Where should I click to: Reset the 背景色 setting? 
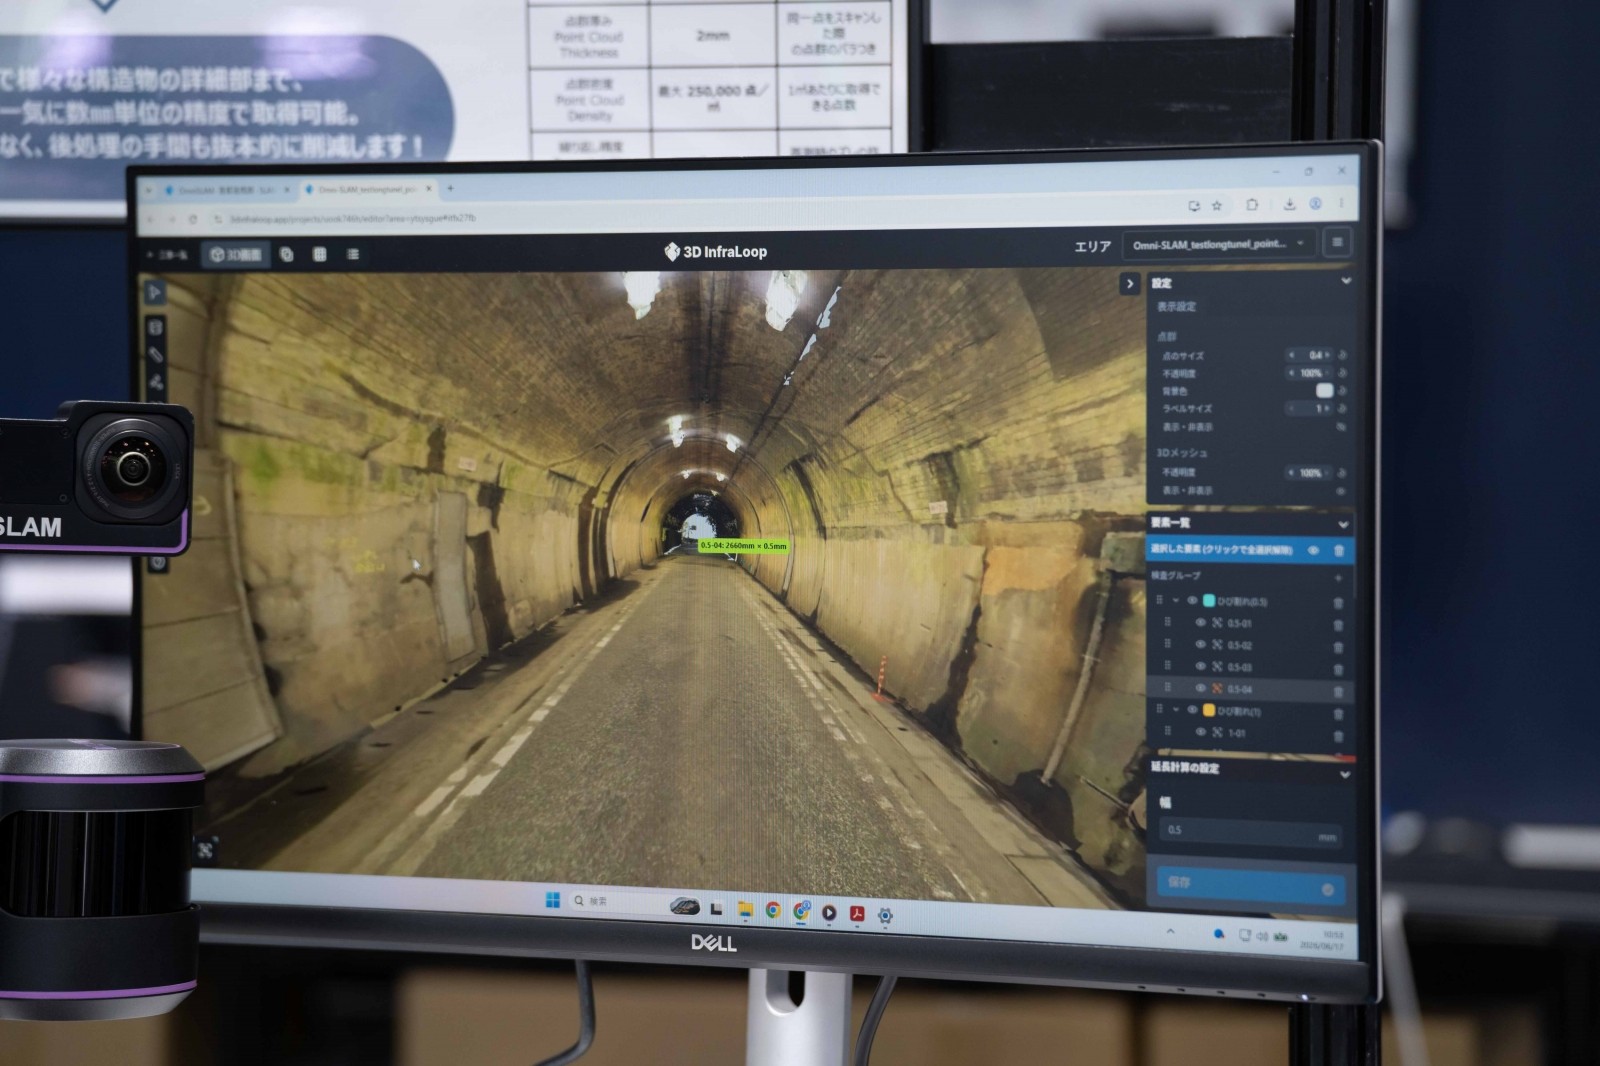[x=1342, y=390]
